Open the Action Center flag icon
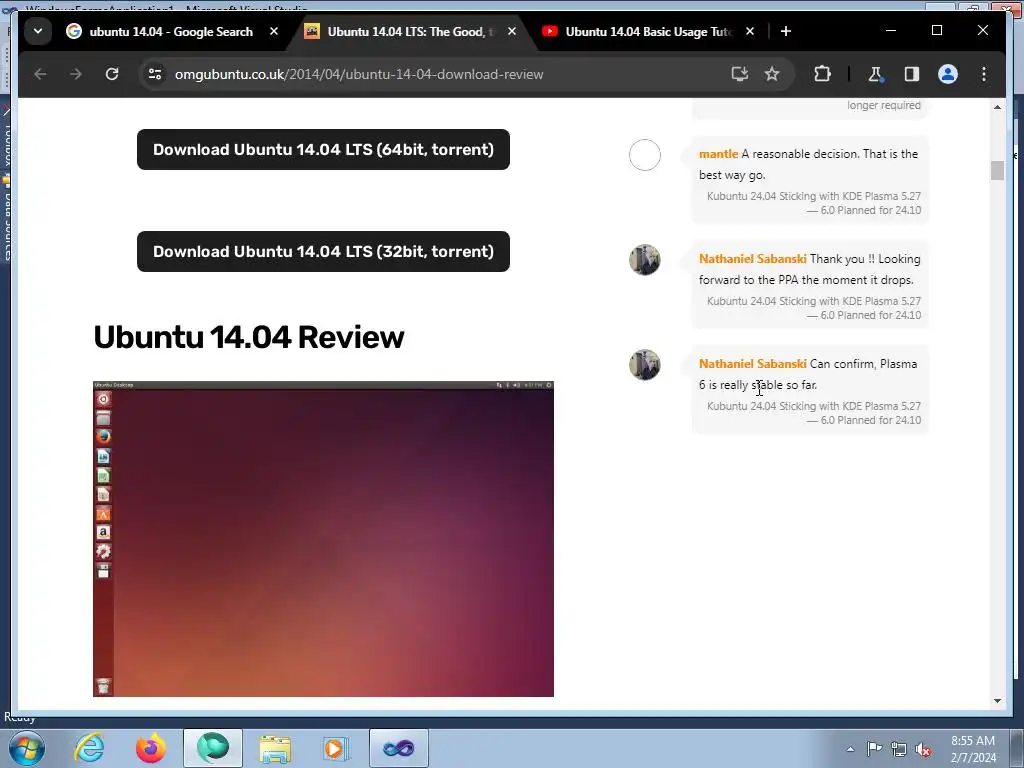Image resolution: width=1024 pixels, height=768 pixels. (874, 749)
